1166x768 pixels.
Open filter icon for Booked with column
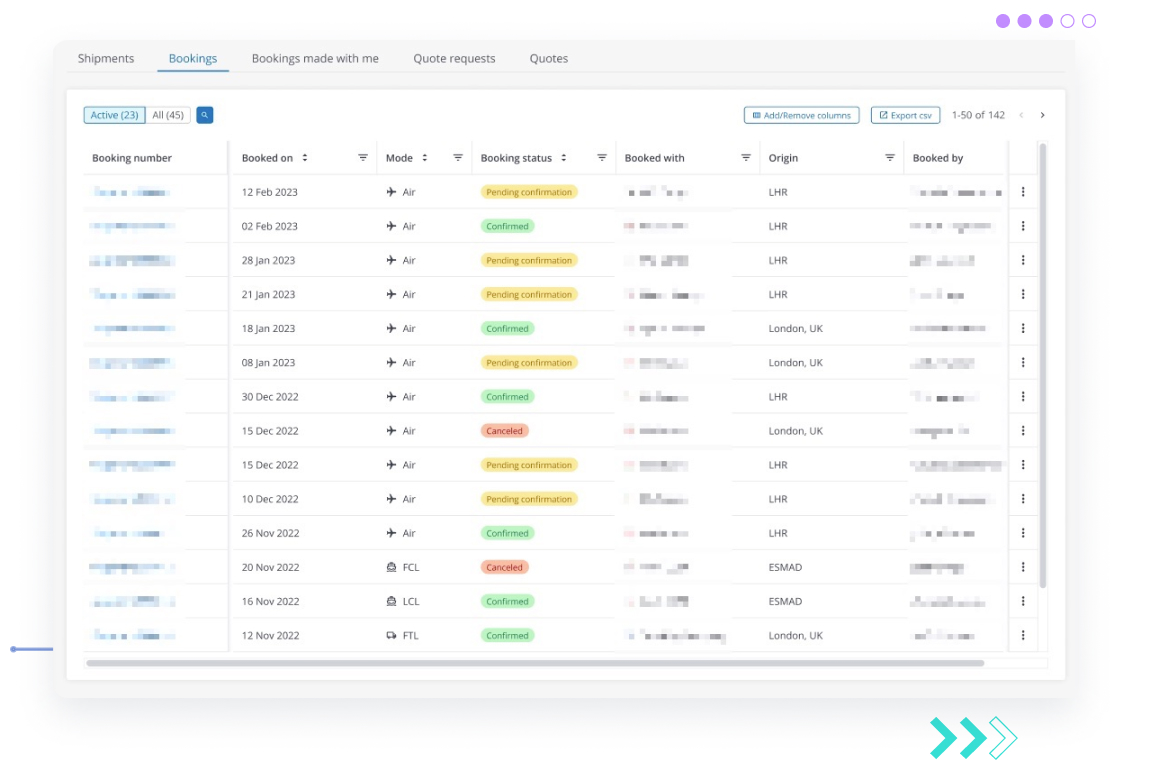point(746,158)
